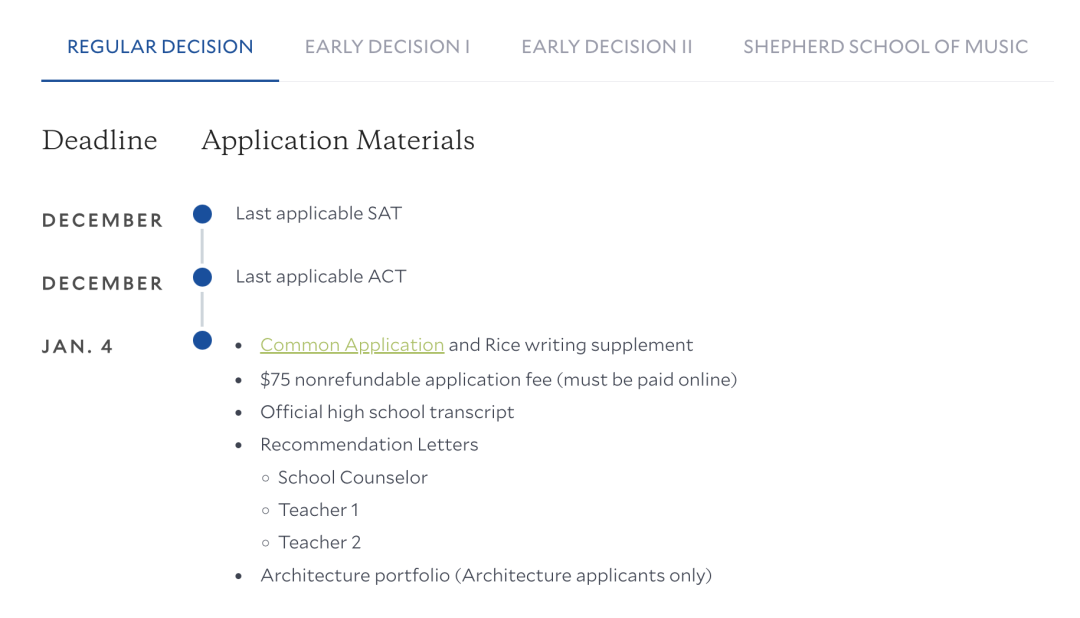Click the School Counselor sub-item
Viewport: 1080px width, 618px height.
pyautogui.click(x=353, y=478)
